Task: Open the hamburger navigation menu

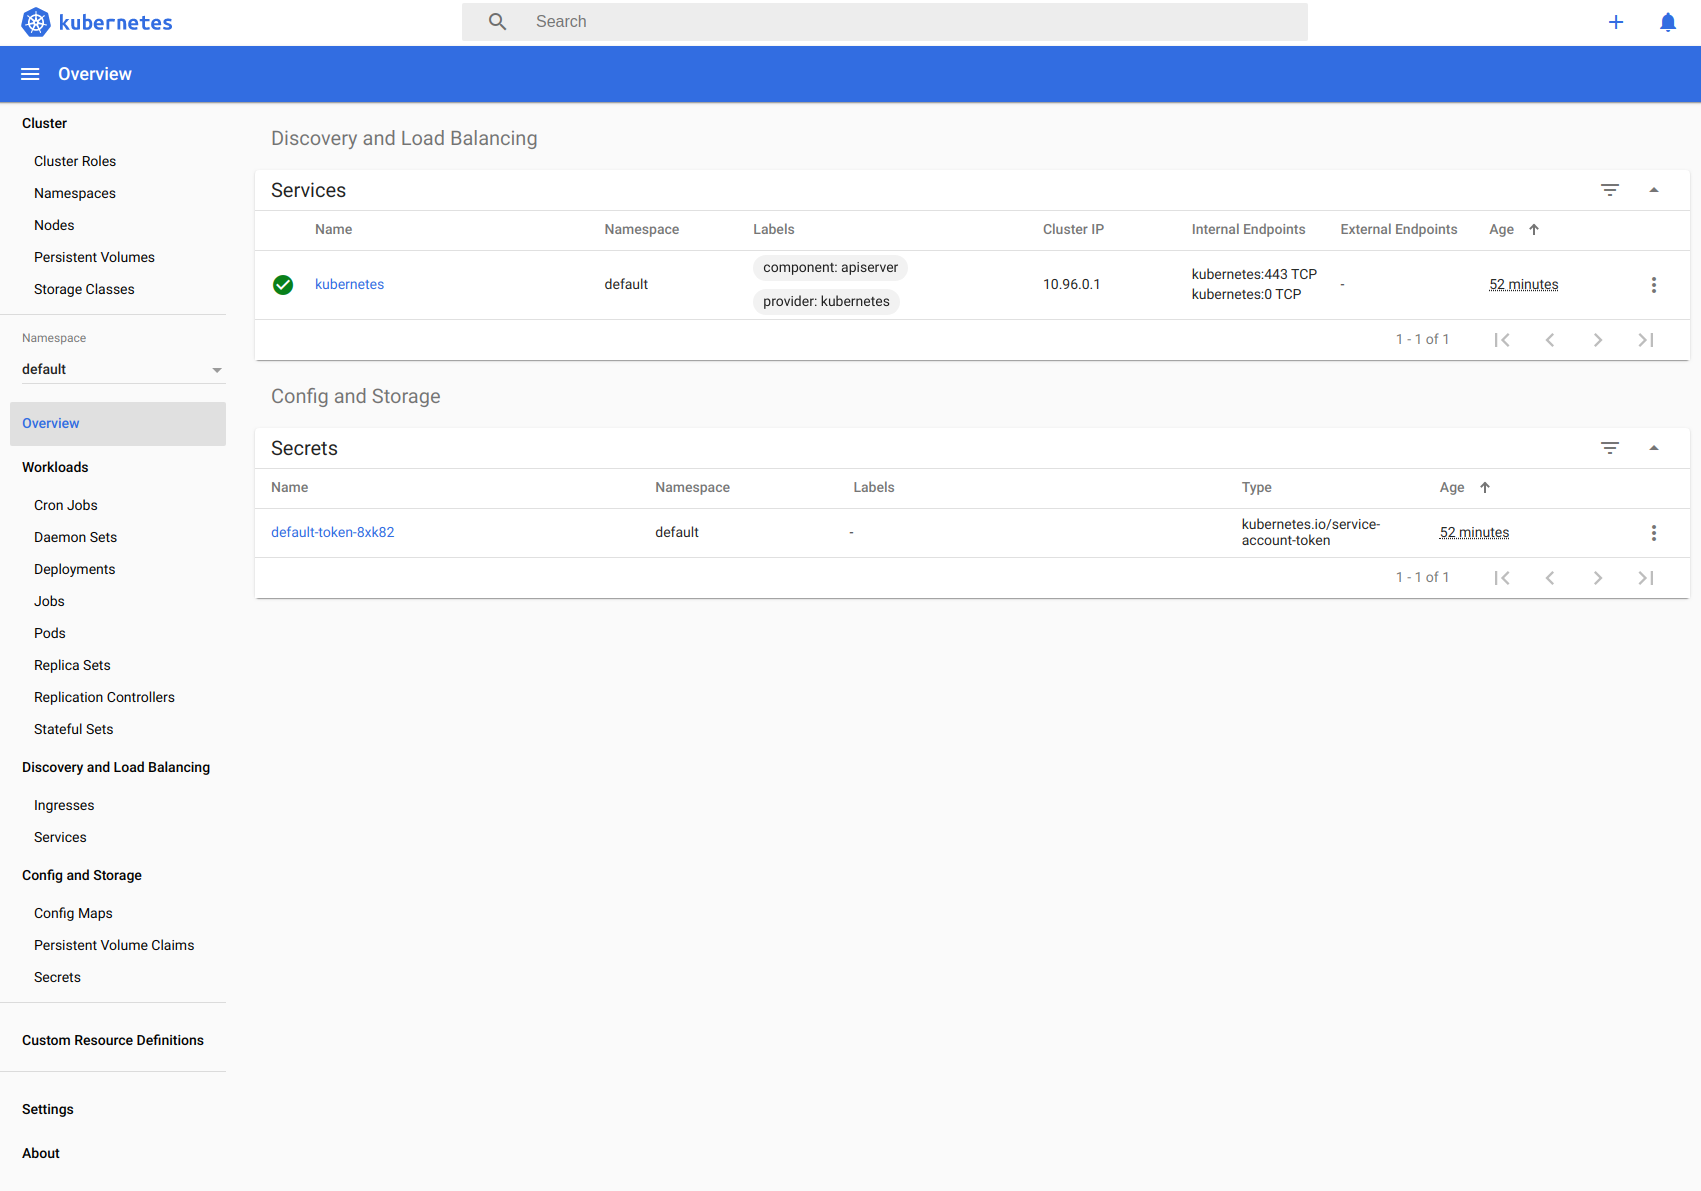Action: 30,74
